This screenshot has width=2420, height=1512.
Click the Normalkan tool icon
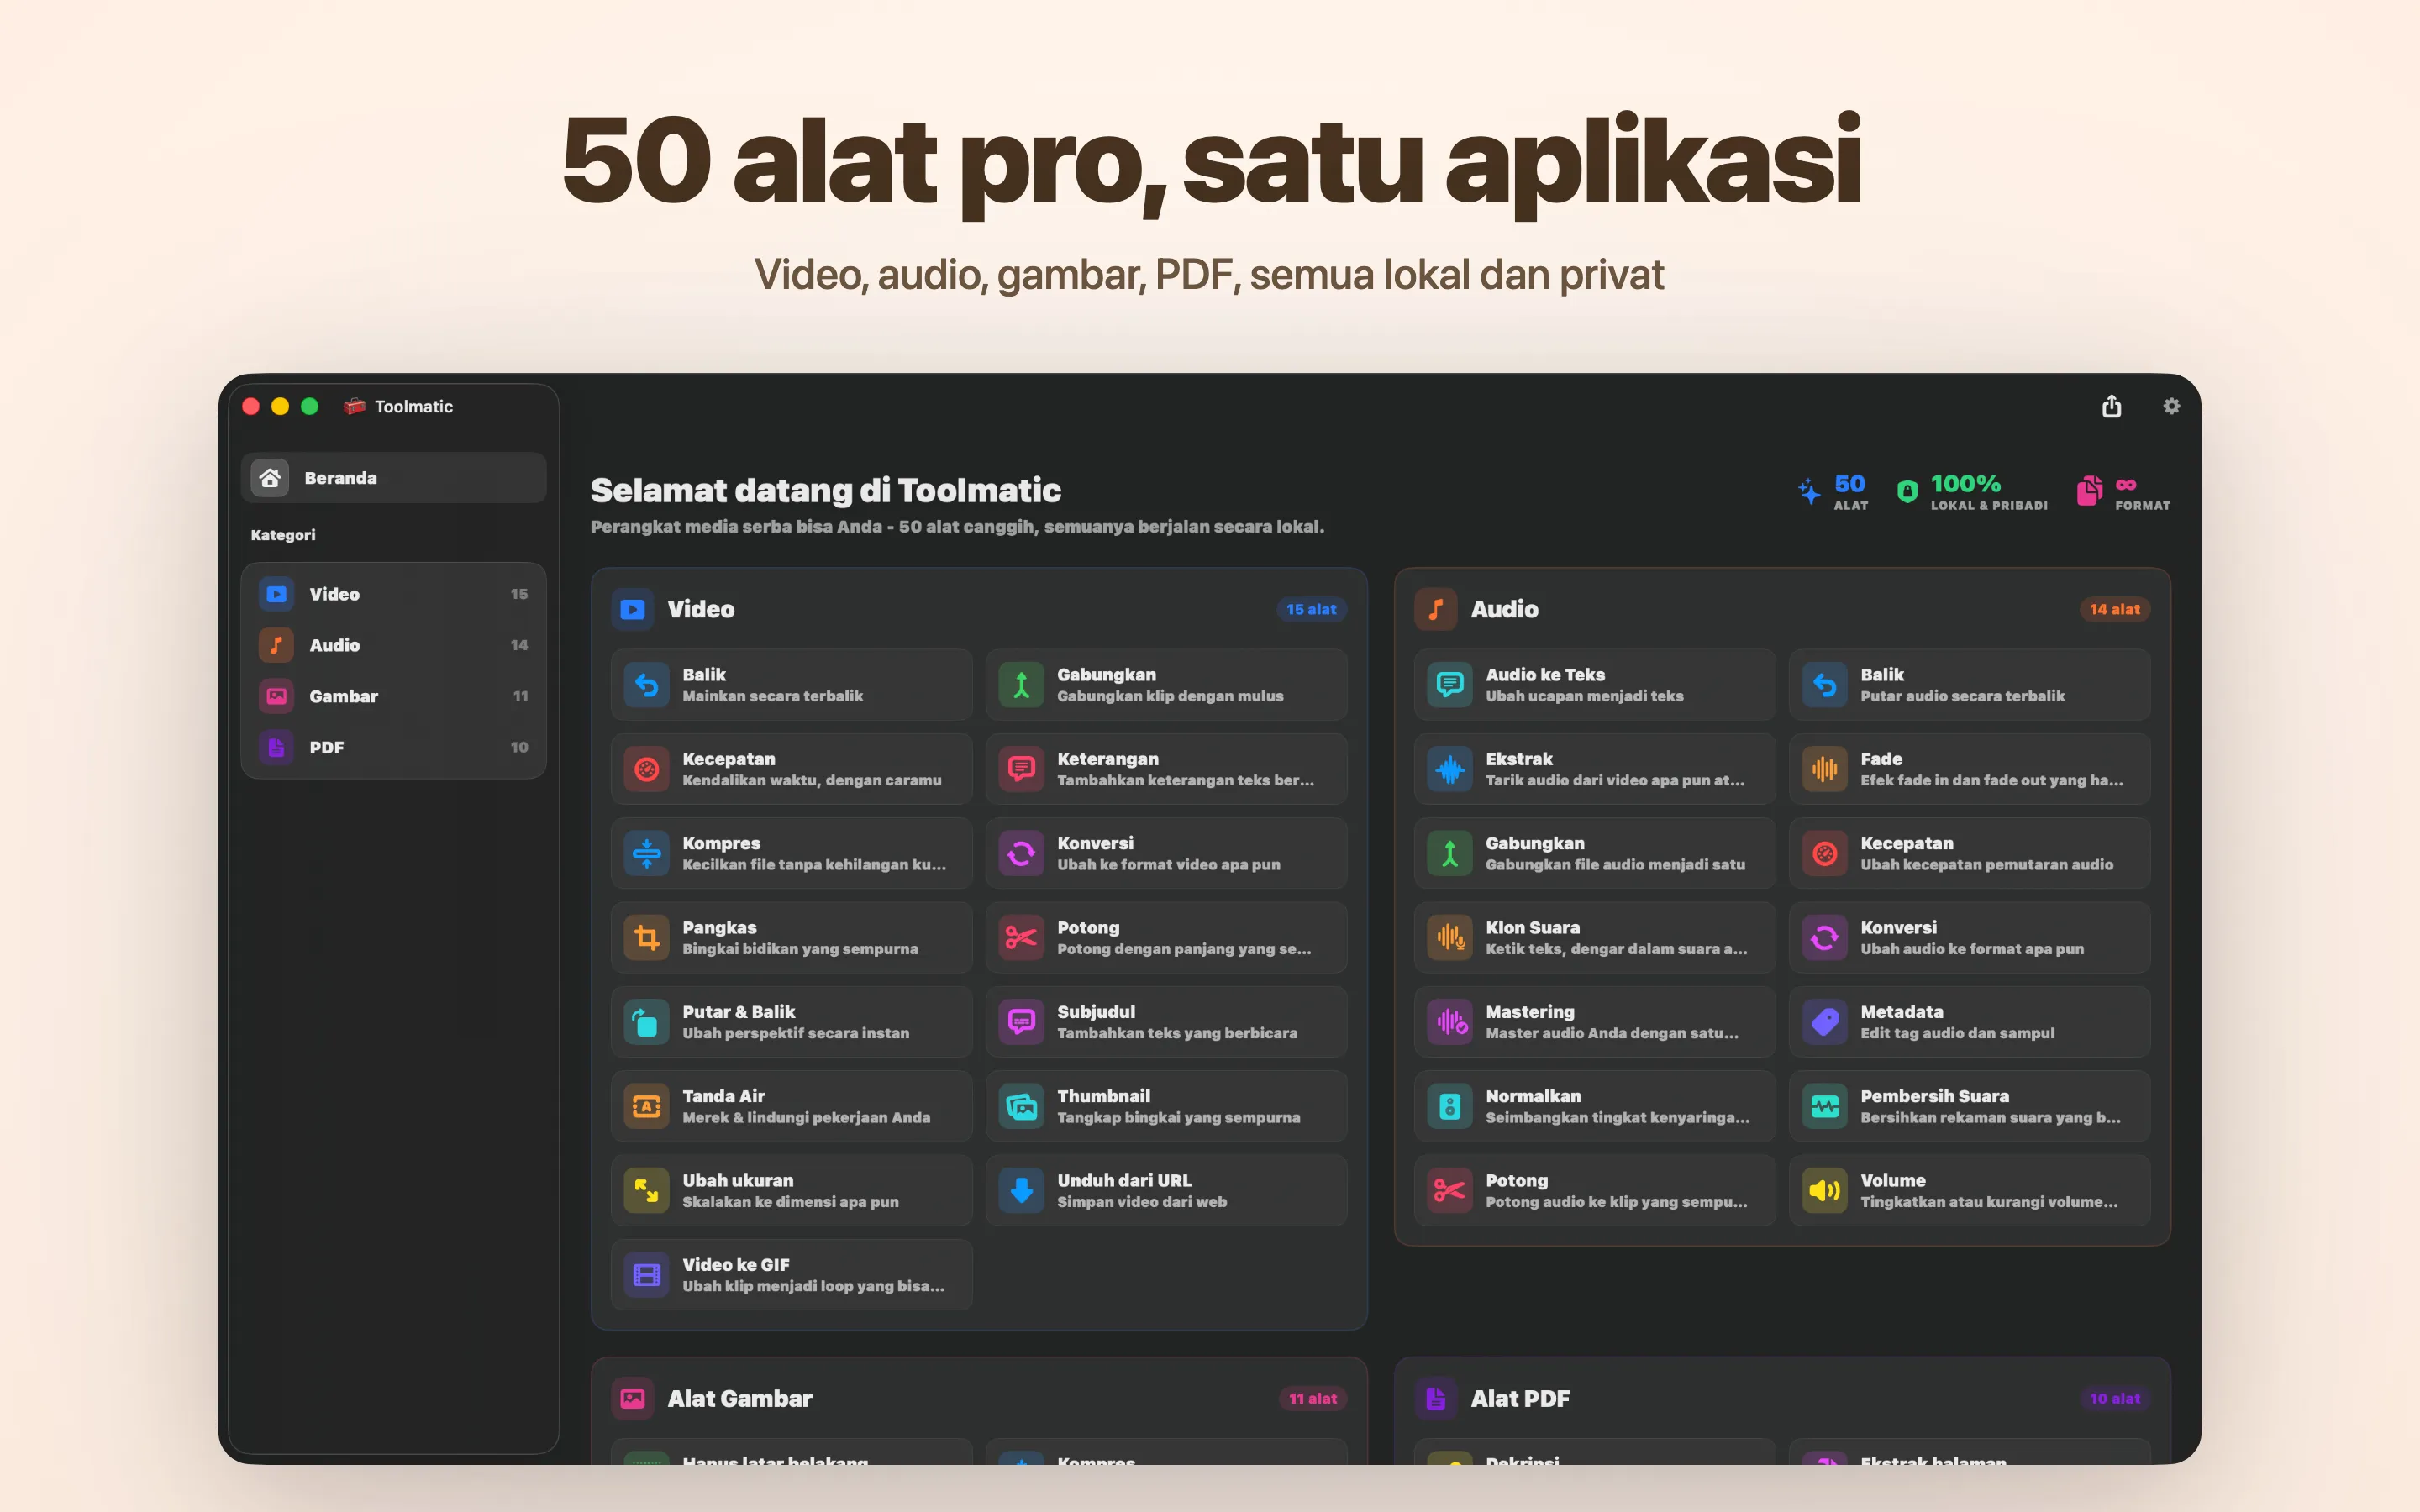(x=1450, y=1106)
